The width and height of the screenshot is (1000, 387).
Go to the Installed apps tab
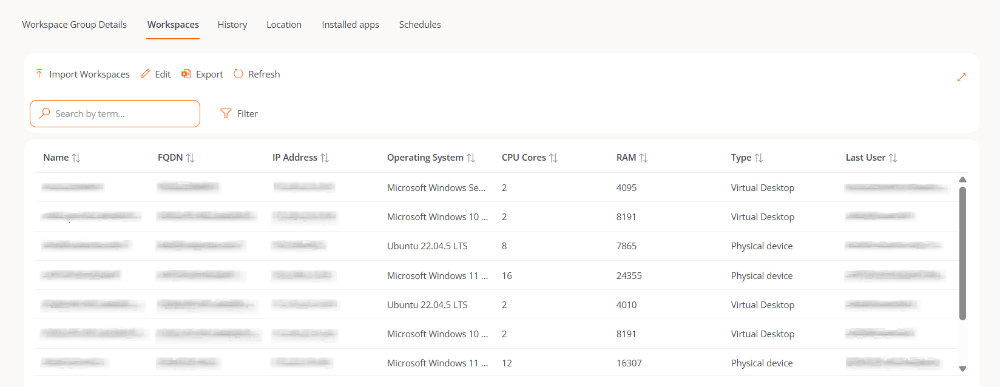350,25
